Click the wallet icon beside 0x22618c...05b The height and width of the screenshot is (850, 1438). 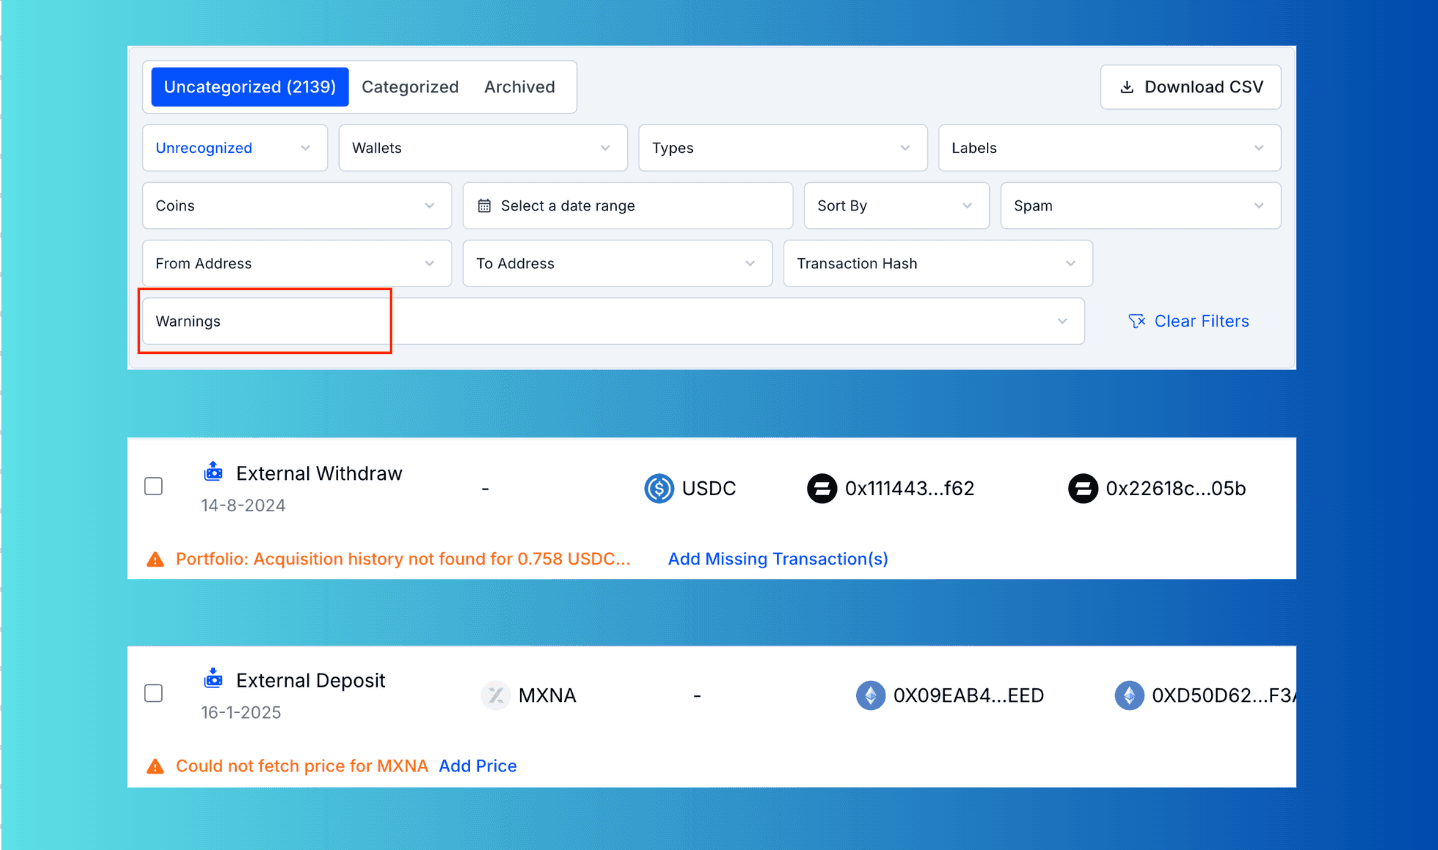pos(1083,488)
